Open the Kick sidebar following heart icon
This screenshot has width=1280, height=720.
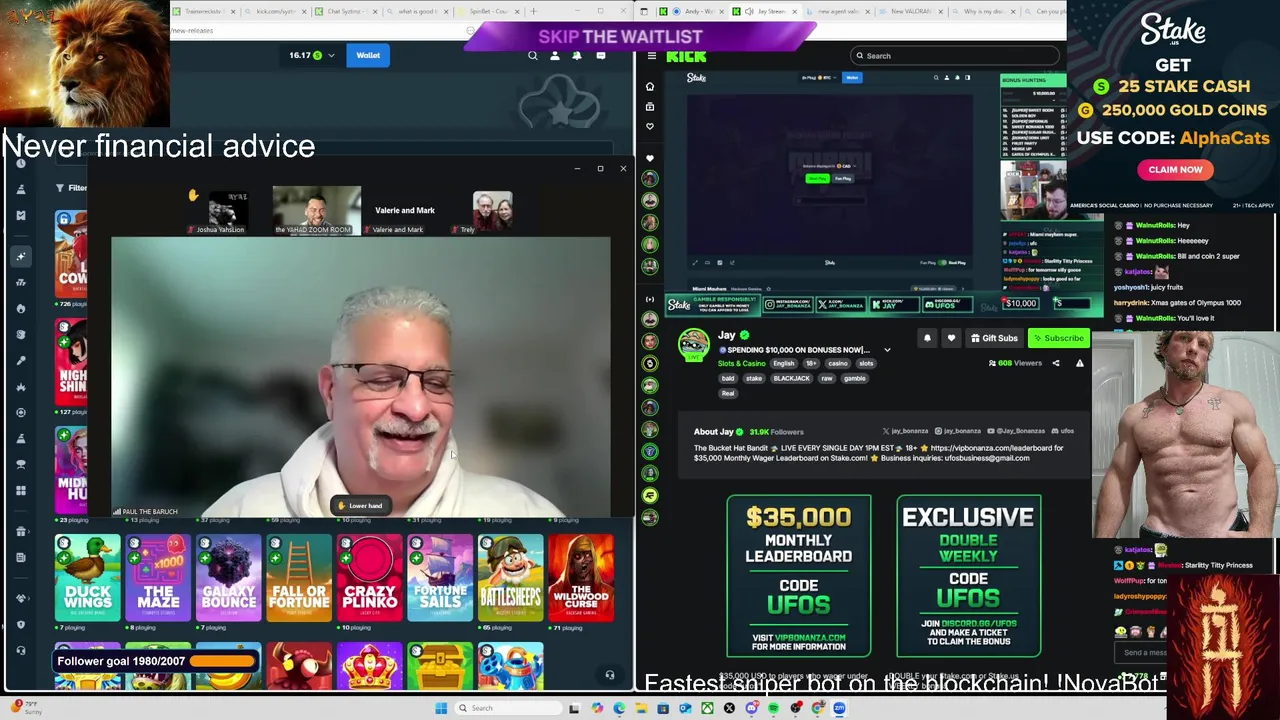[650, 126]
